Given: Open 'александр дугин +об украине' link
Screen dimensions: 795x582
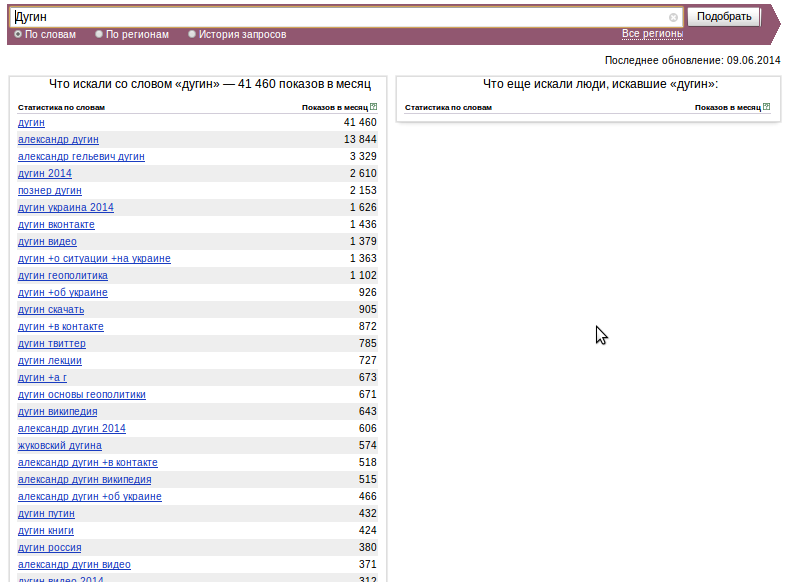Looking at the screenshot, I should tap(90, 496).
